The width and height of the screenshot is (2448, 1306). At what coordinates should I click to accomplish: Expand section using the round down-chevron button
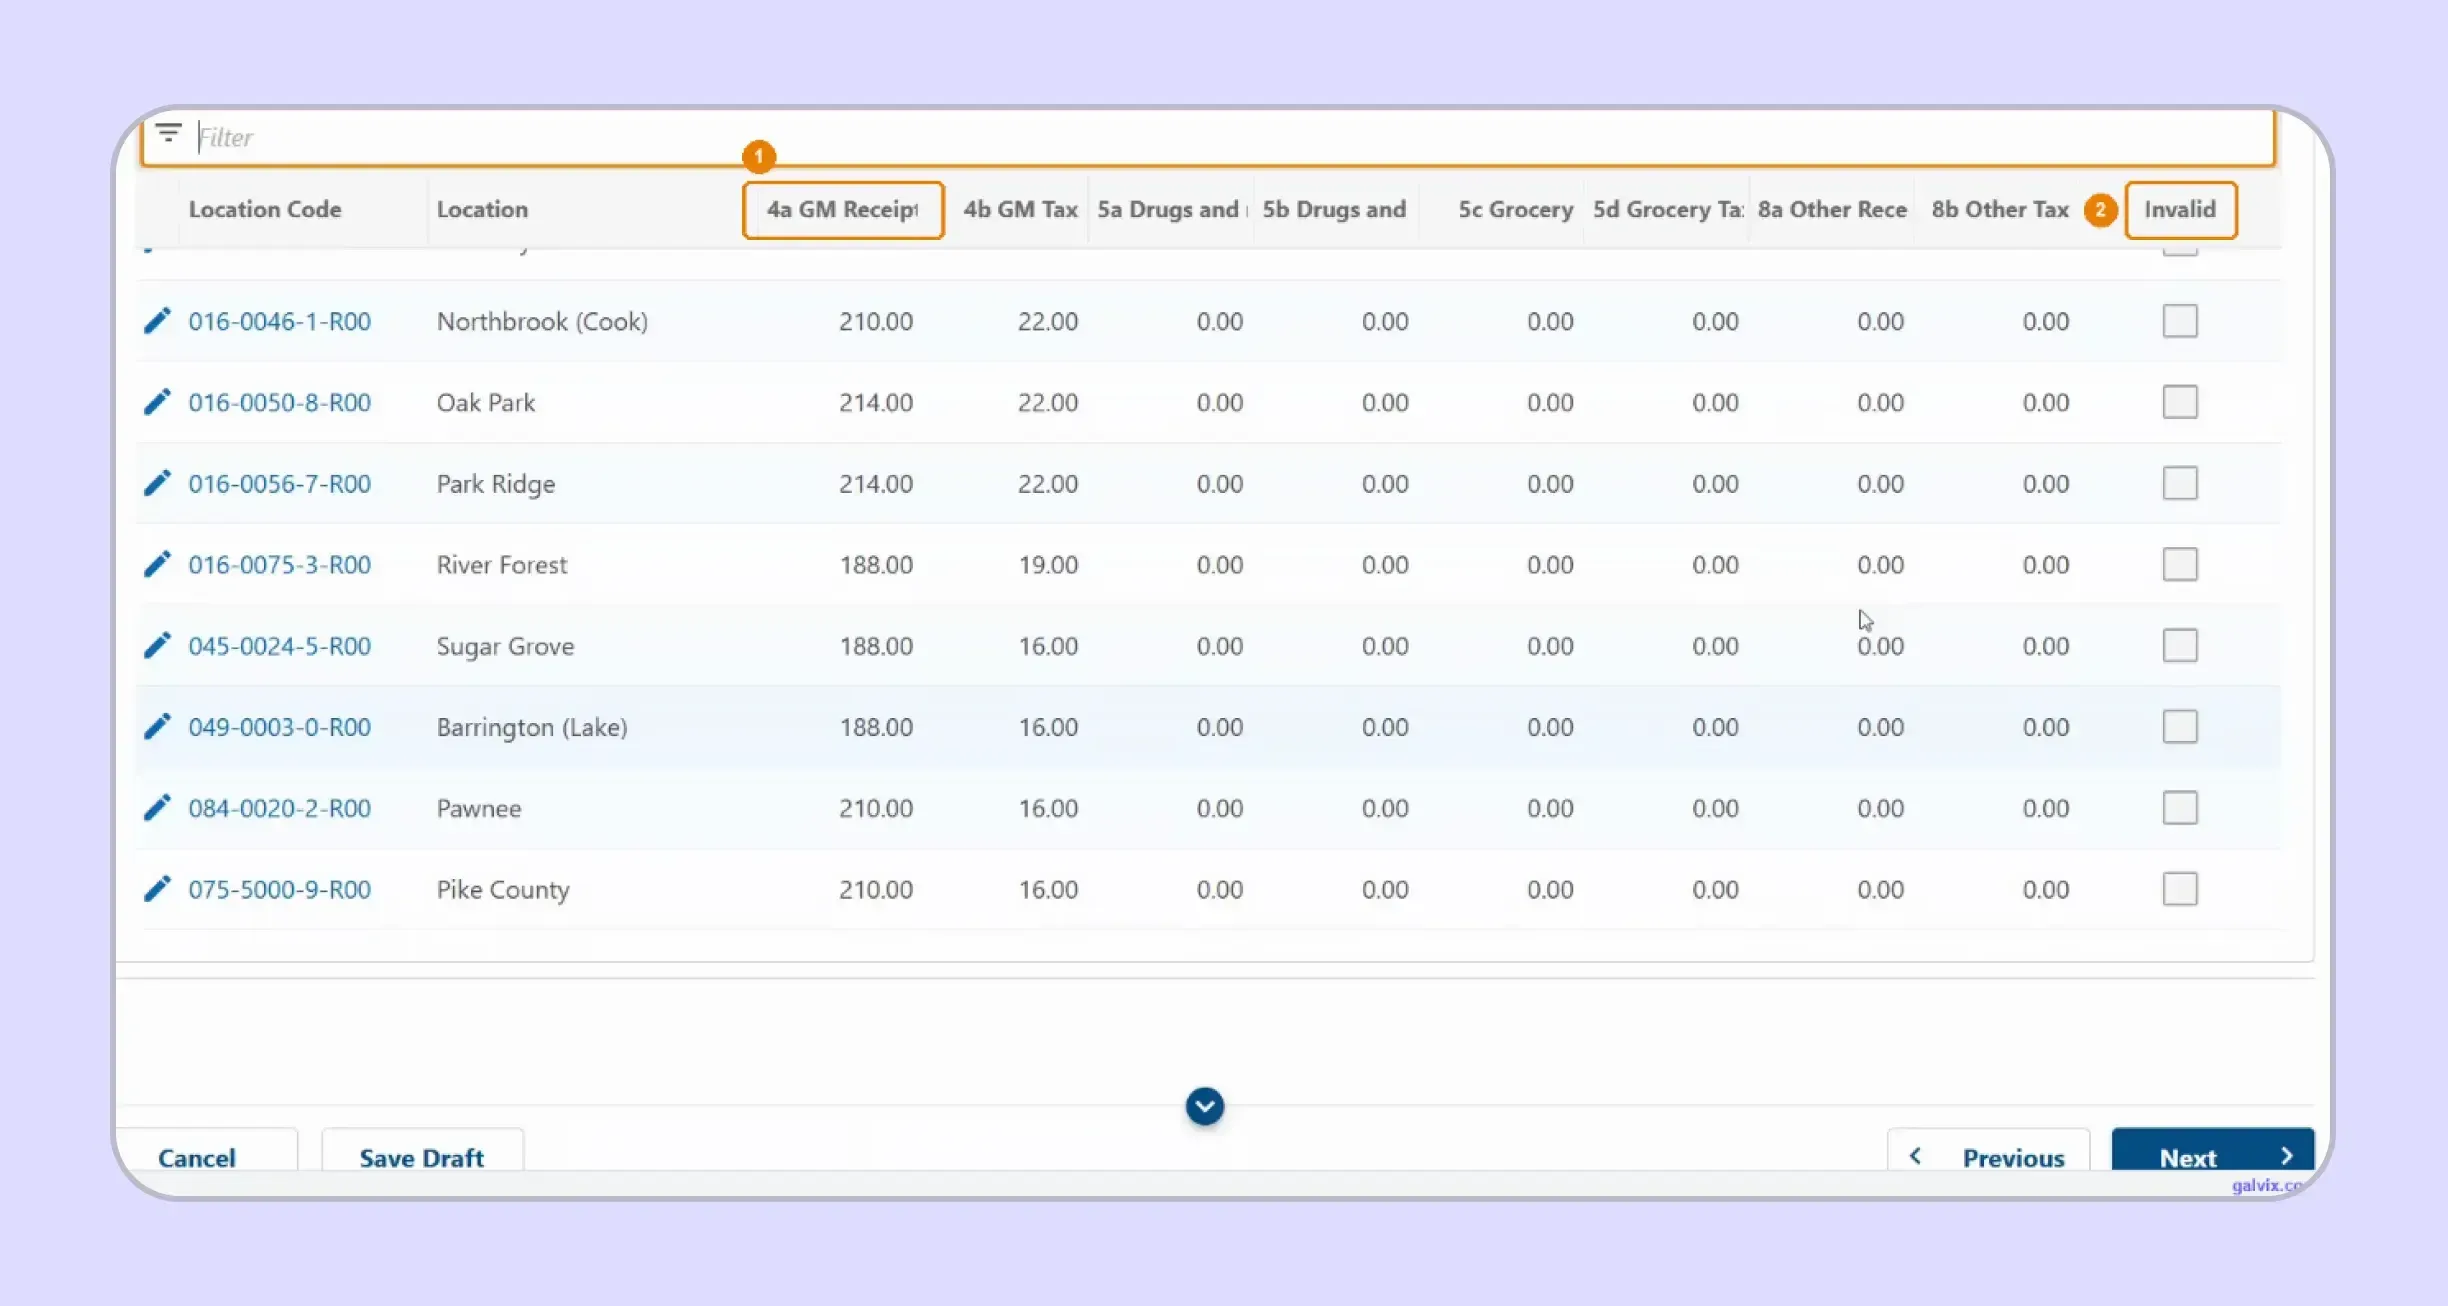pyautogui.click(x=1205, y=1106)
